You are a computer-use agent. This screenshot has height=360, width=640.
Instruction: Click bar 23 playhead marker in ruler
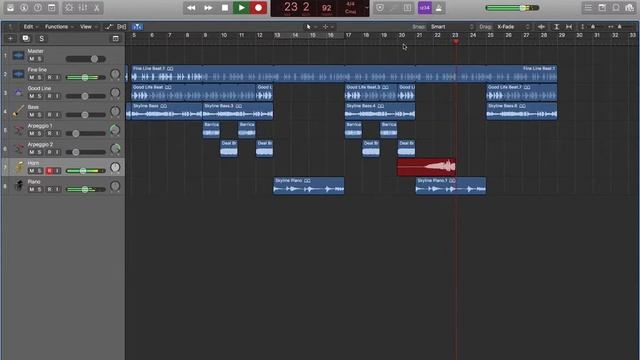pos(456,41)
